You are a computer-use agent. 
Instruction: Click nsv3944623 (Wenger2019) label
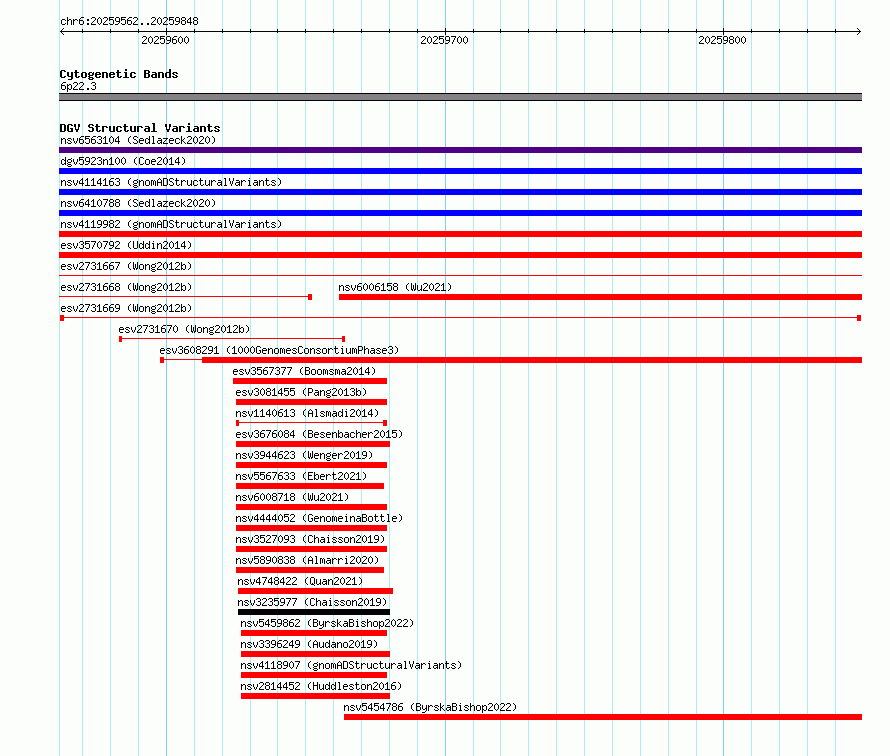tap(304, 455)
